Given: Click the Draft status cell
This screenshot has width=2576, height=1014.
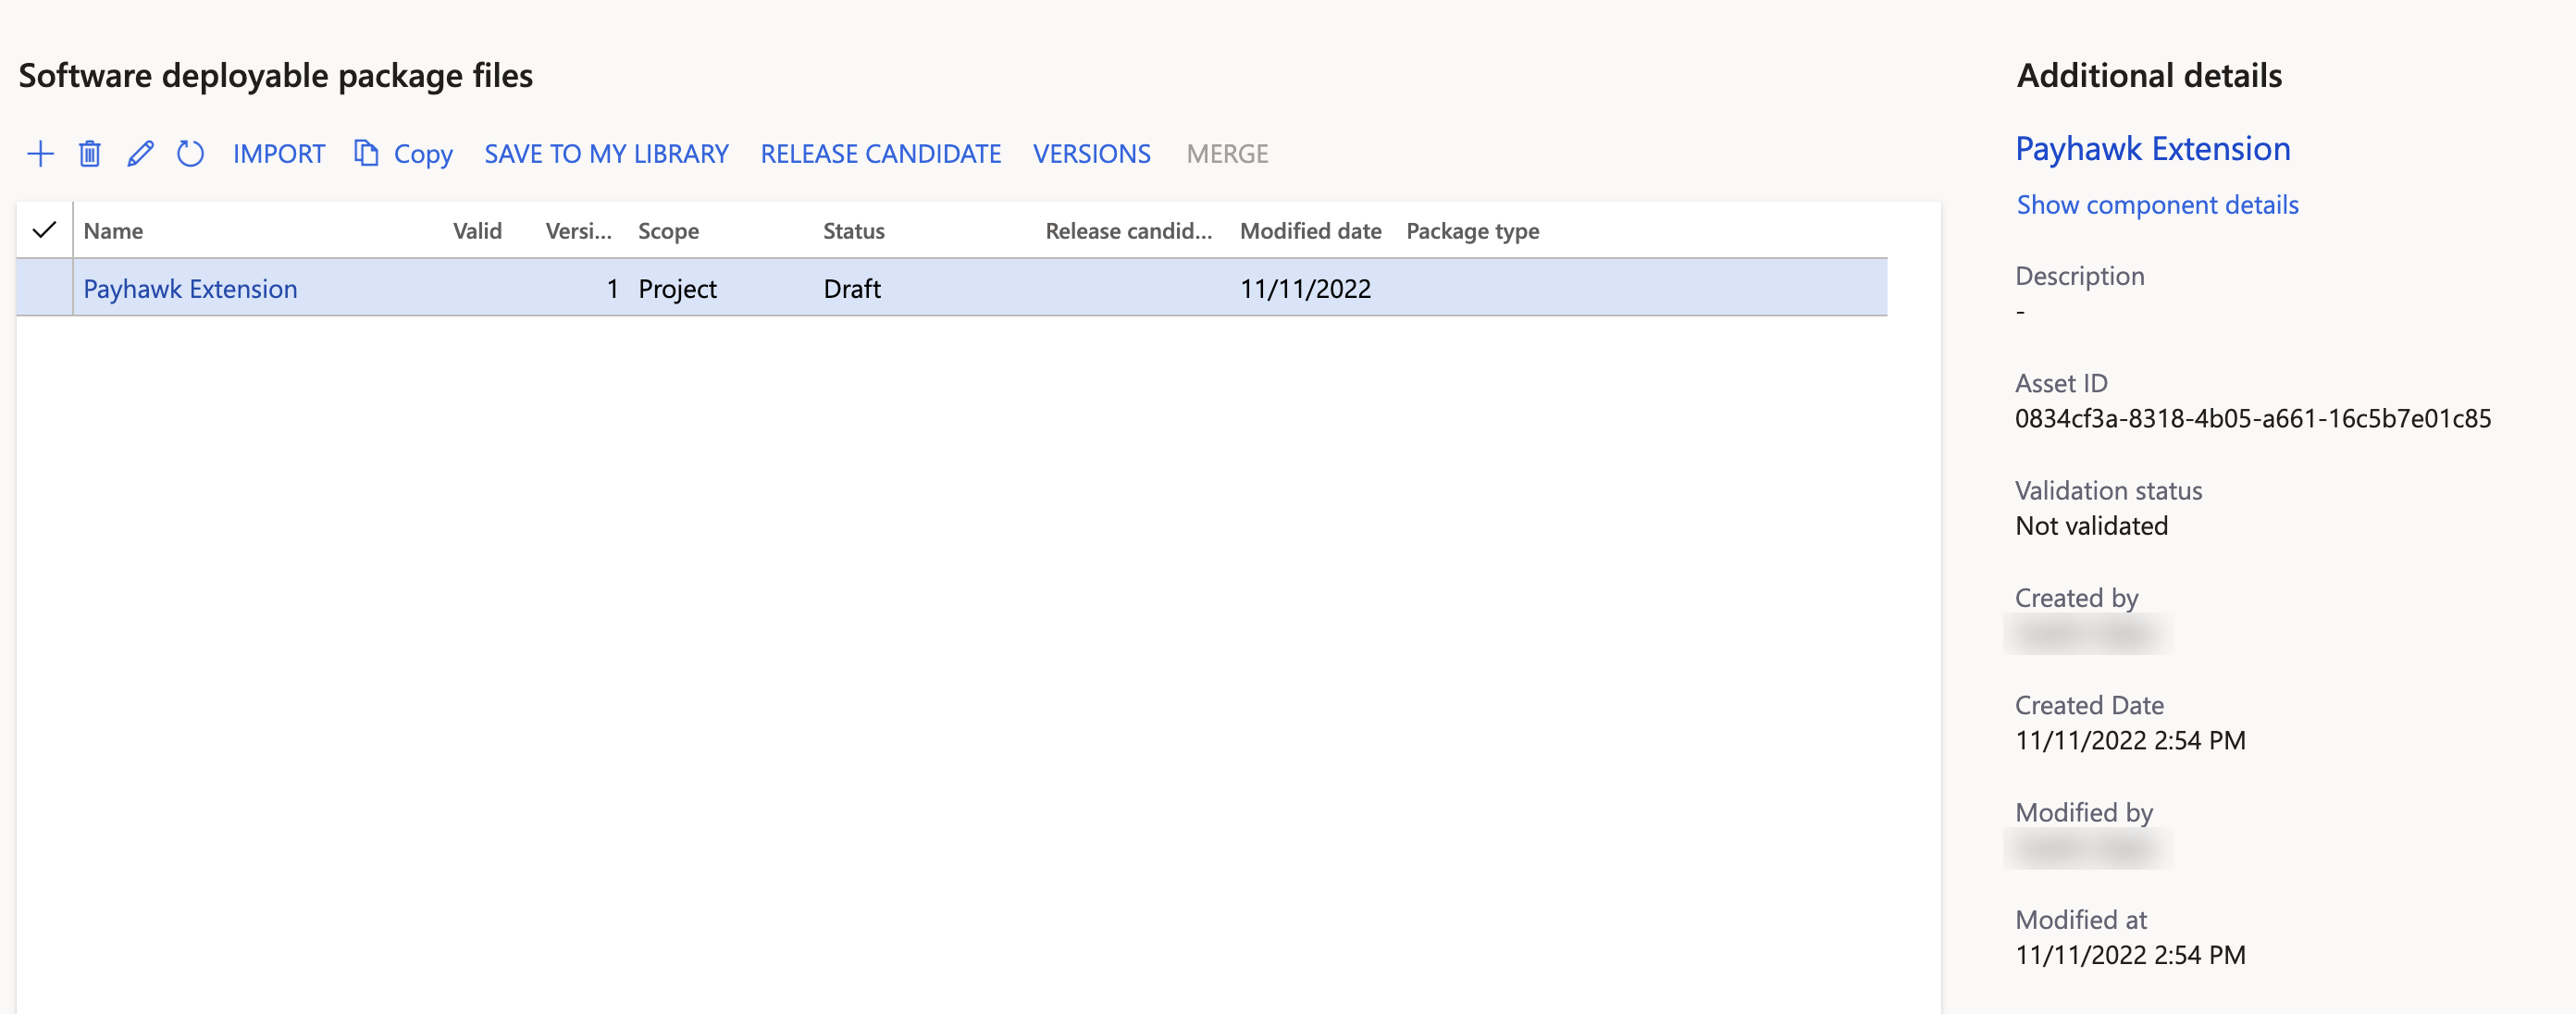Looking at the screenshot, I should click(x=852, y=289).
